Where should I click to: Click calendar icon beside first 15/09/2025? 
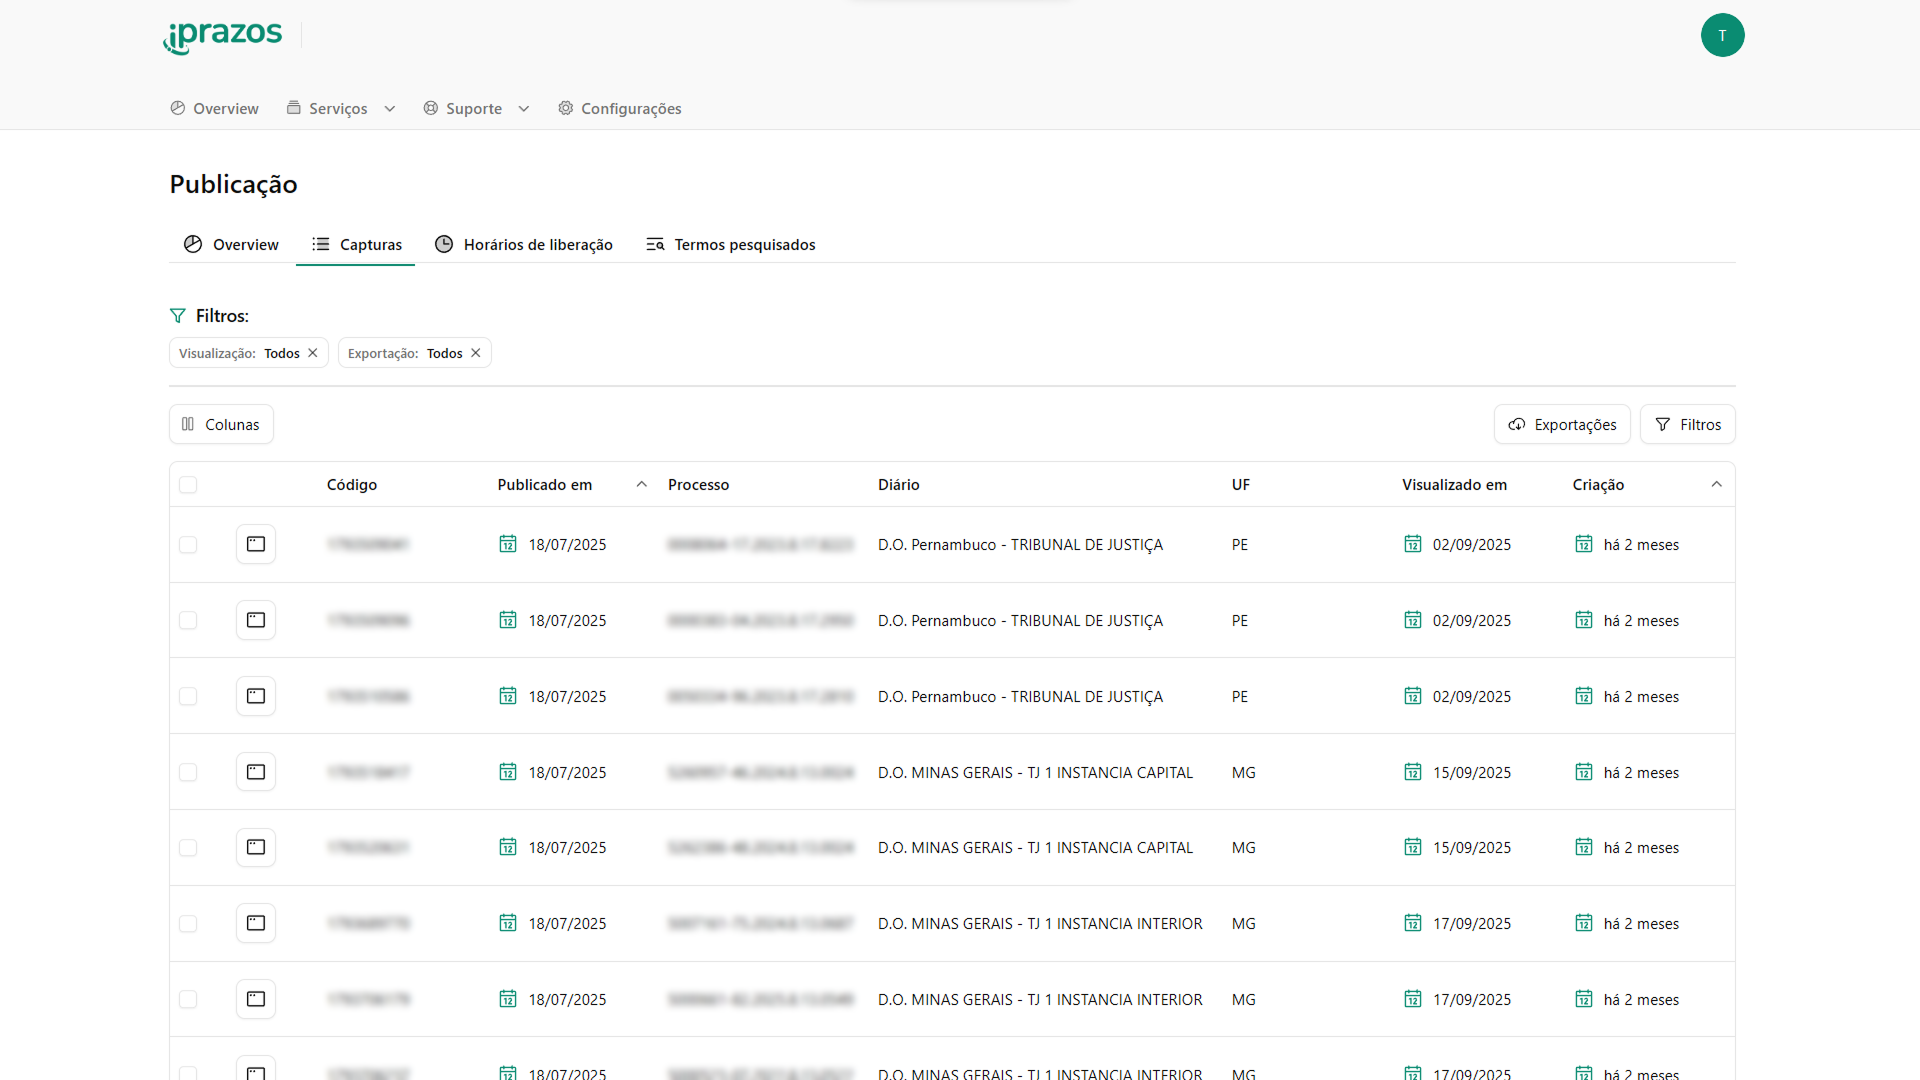(1413, 772)
